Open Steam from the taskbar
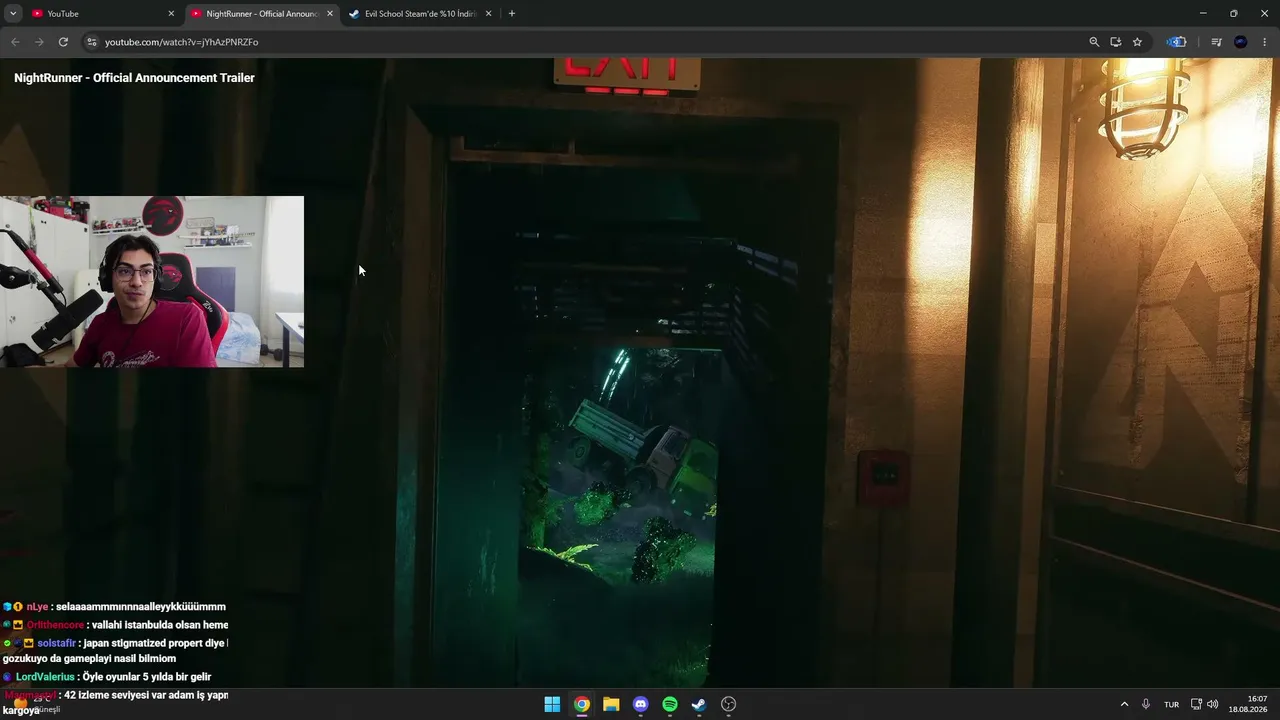The width and height of the screenshot is (1280, 720). coord(699,704)
